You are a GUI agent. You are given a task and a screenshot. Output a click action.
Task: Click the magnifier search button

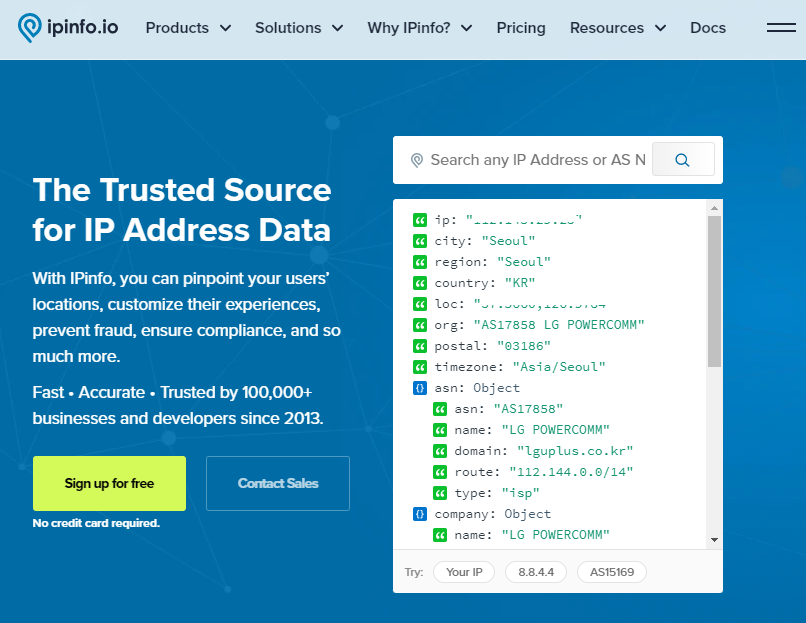683,160
